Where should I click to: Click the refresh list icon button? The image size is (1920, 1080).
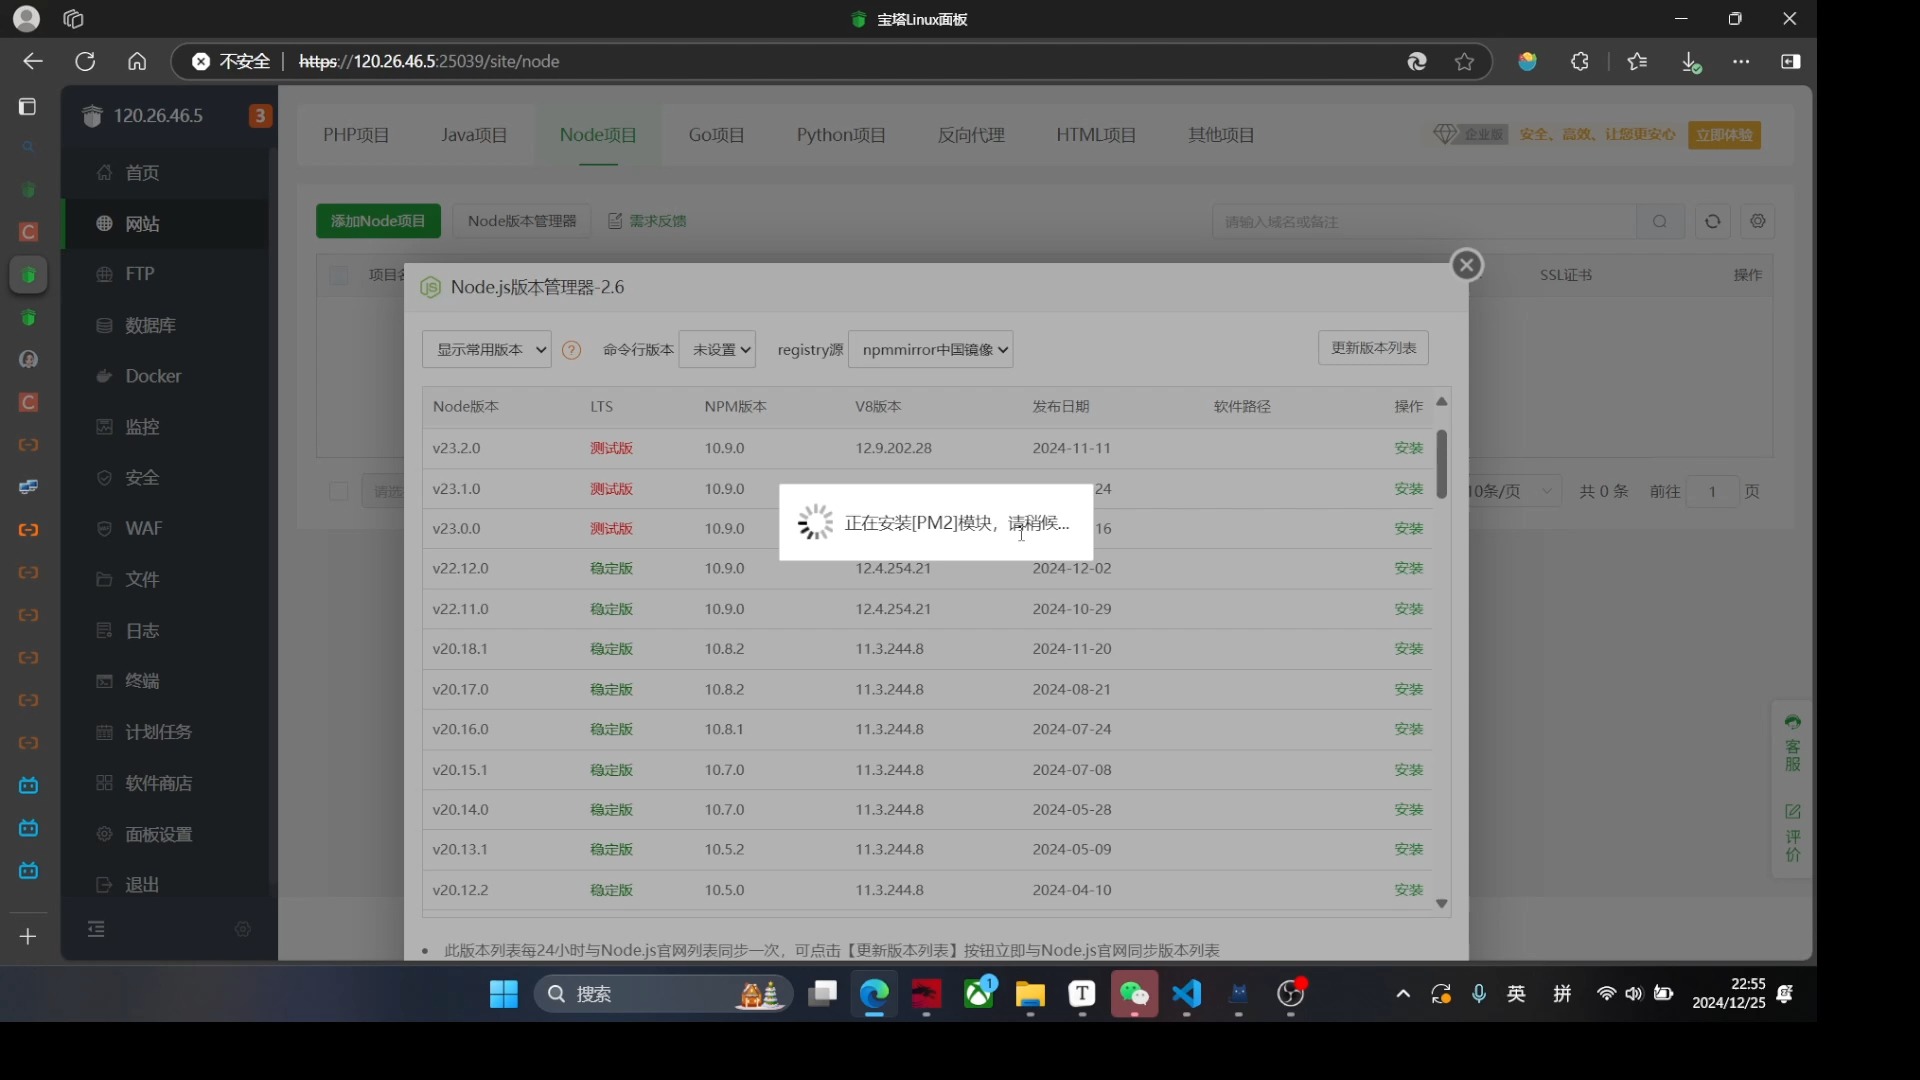coord(1712,222)
